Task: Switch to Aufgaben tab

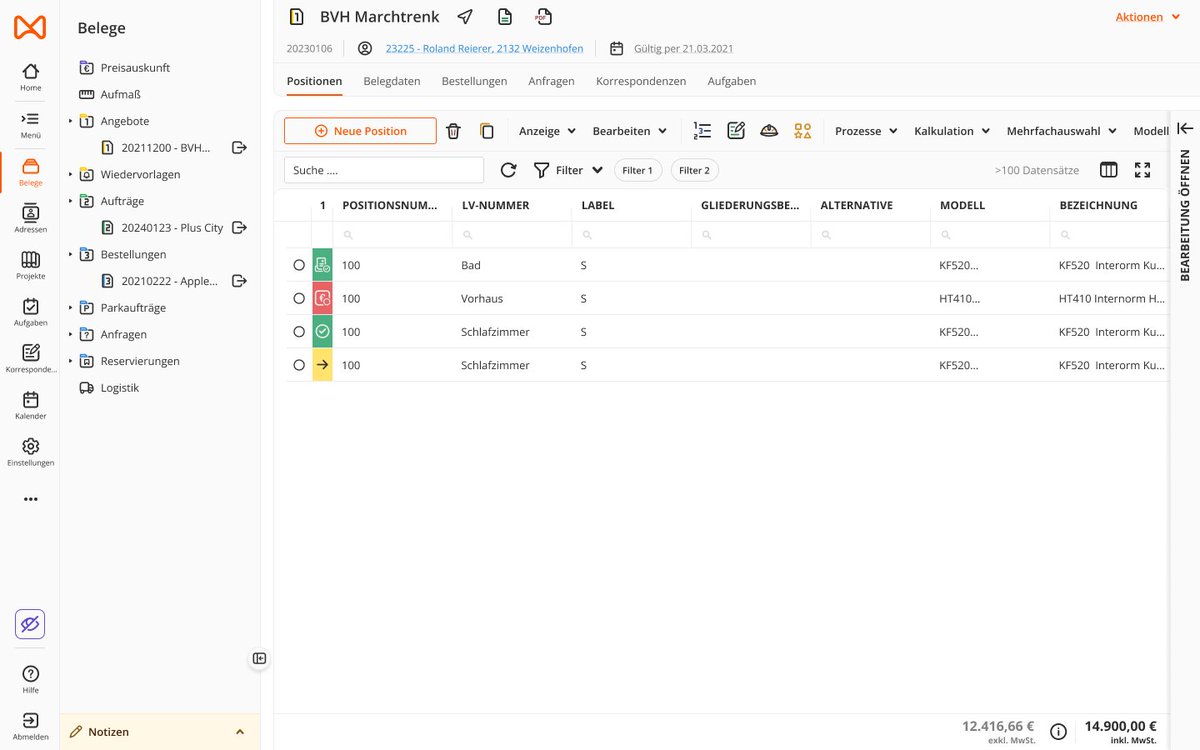Action: [x=732, y=81]
